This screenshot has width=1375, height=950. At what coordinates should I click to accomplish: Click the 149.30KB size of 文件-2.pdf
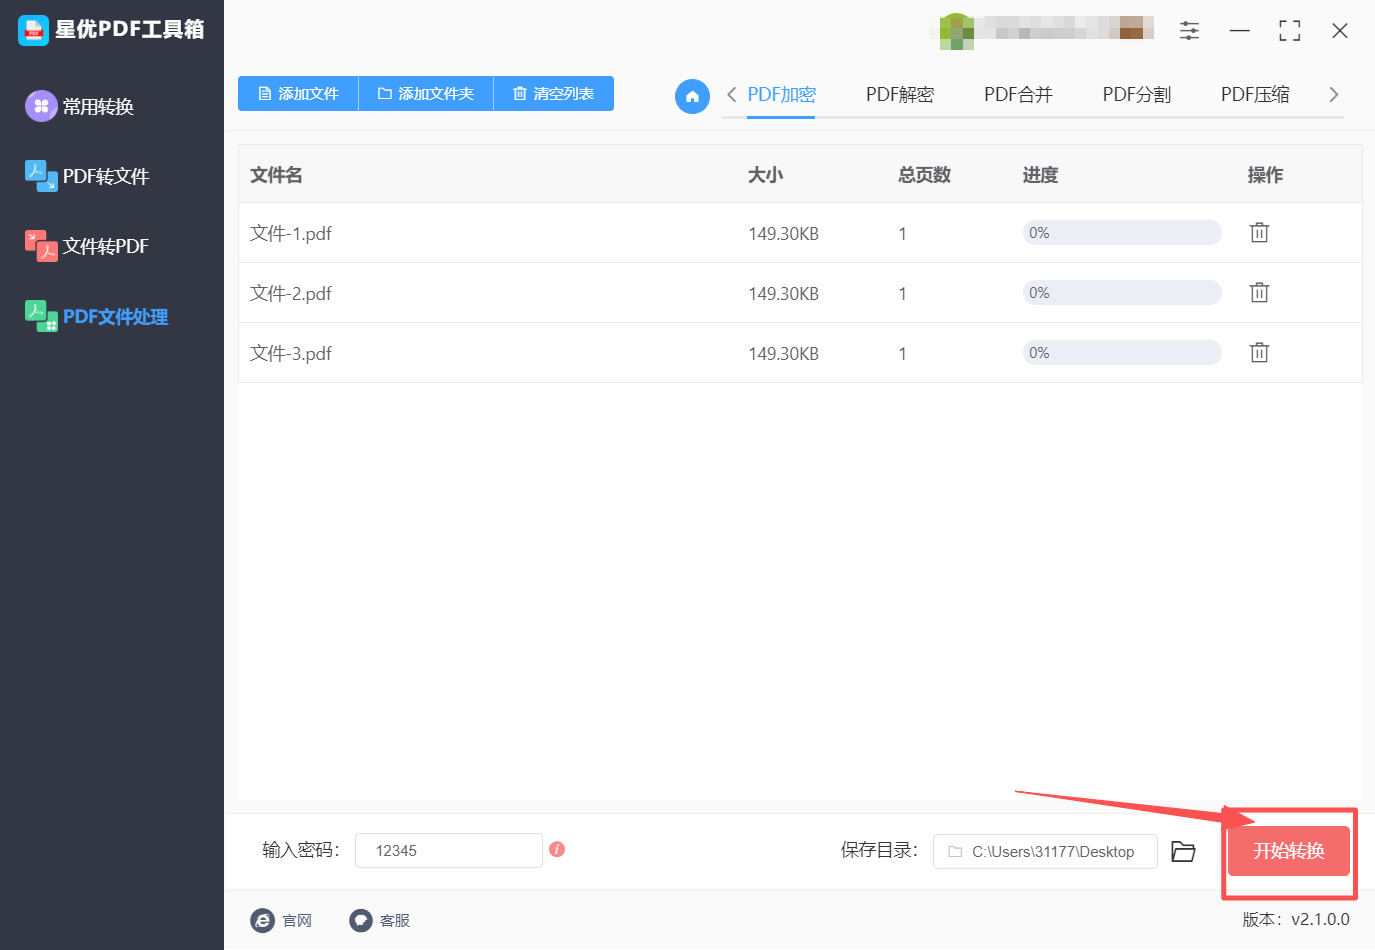(x=783, y=294)
